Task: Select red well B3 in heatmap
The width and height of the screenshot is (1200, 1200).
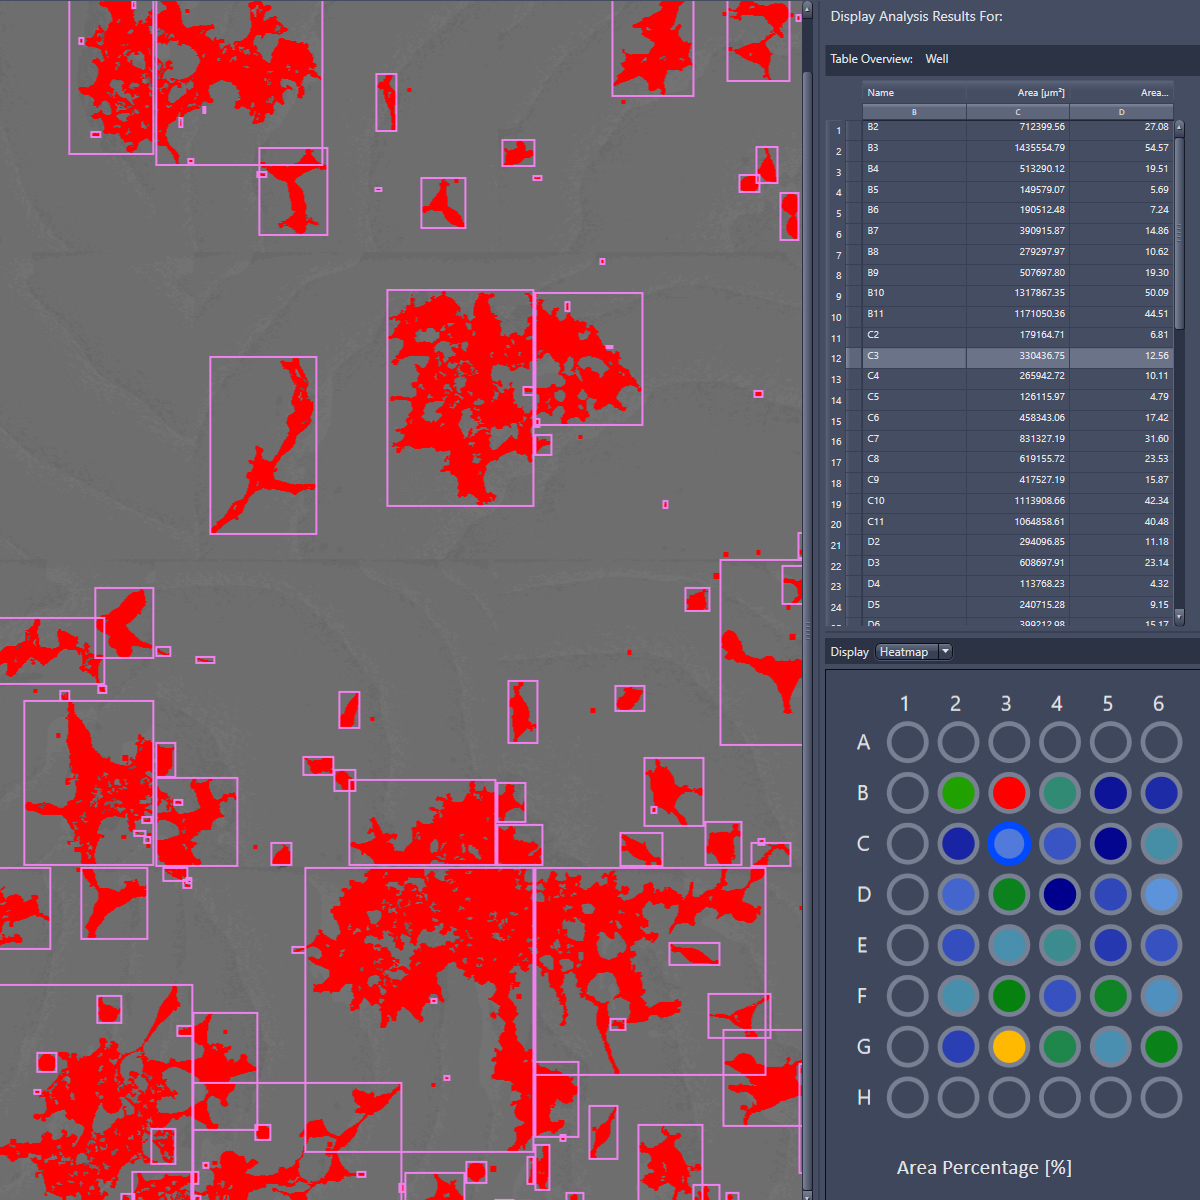Action: click(1009, 793)
